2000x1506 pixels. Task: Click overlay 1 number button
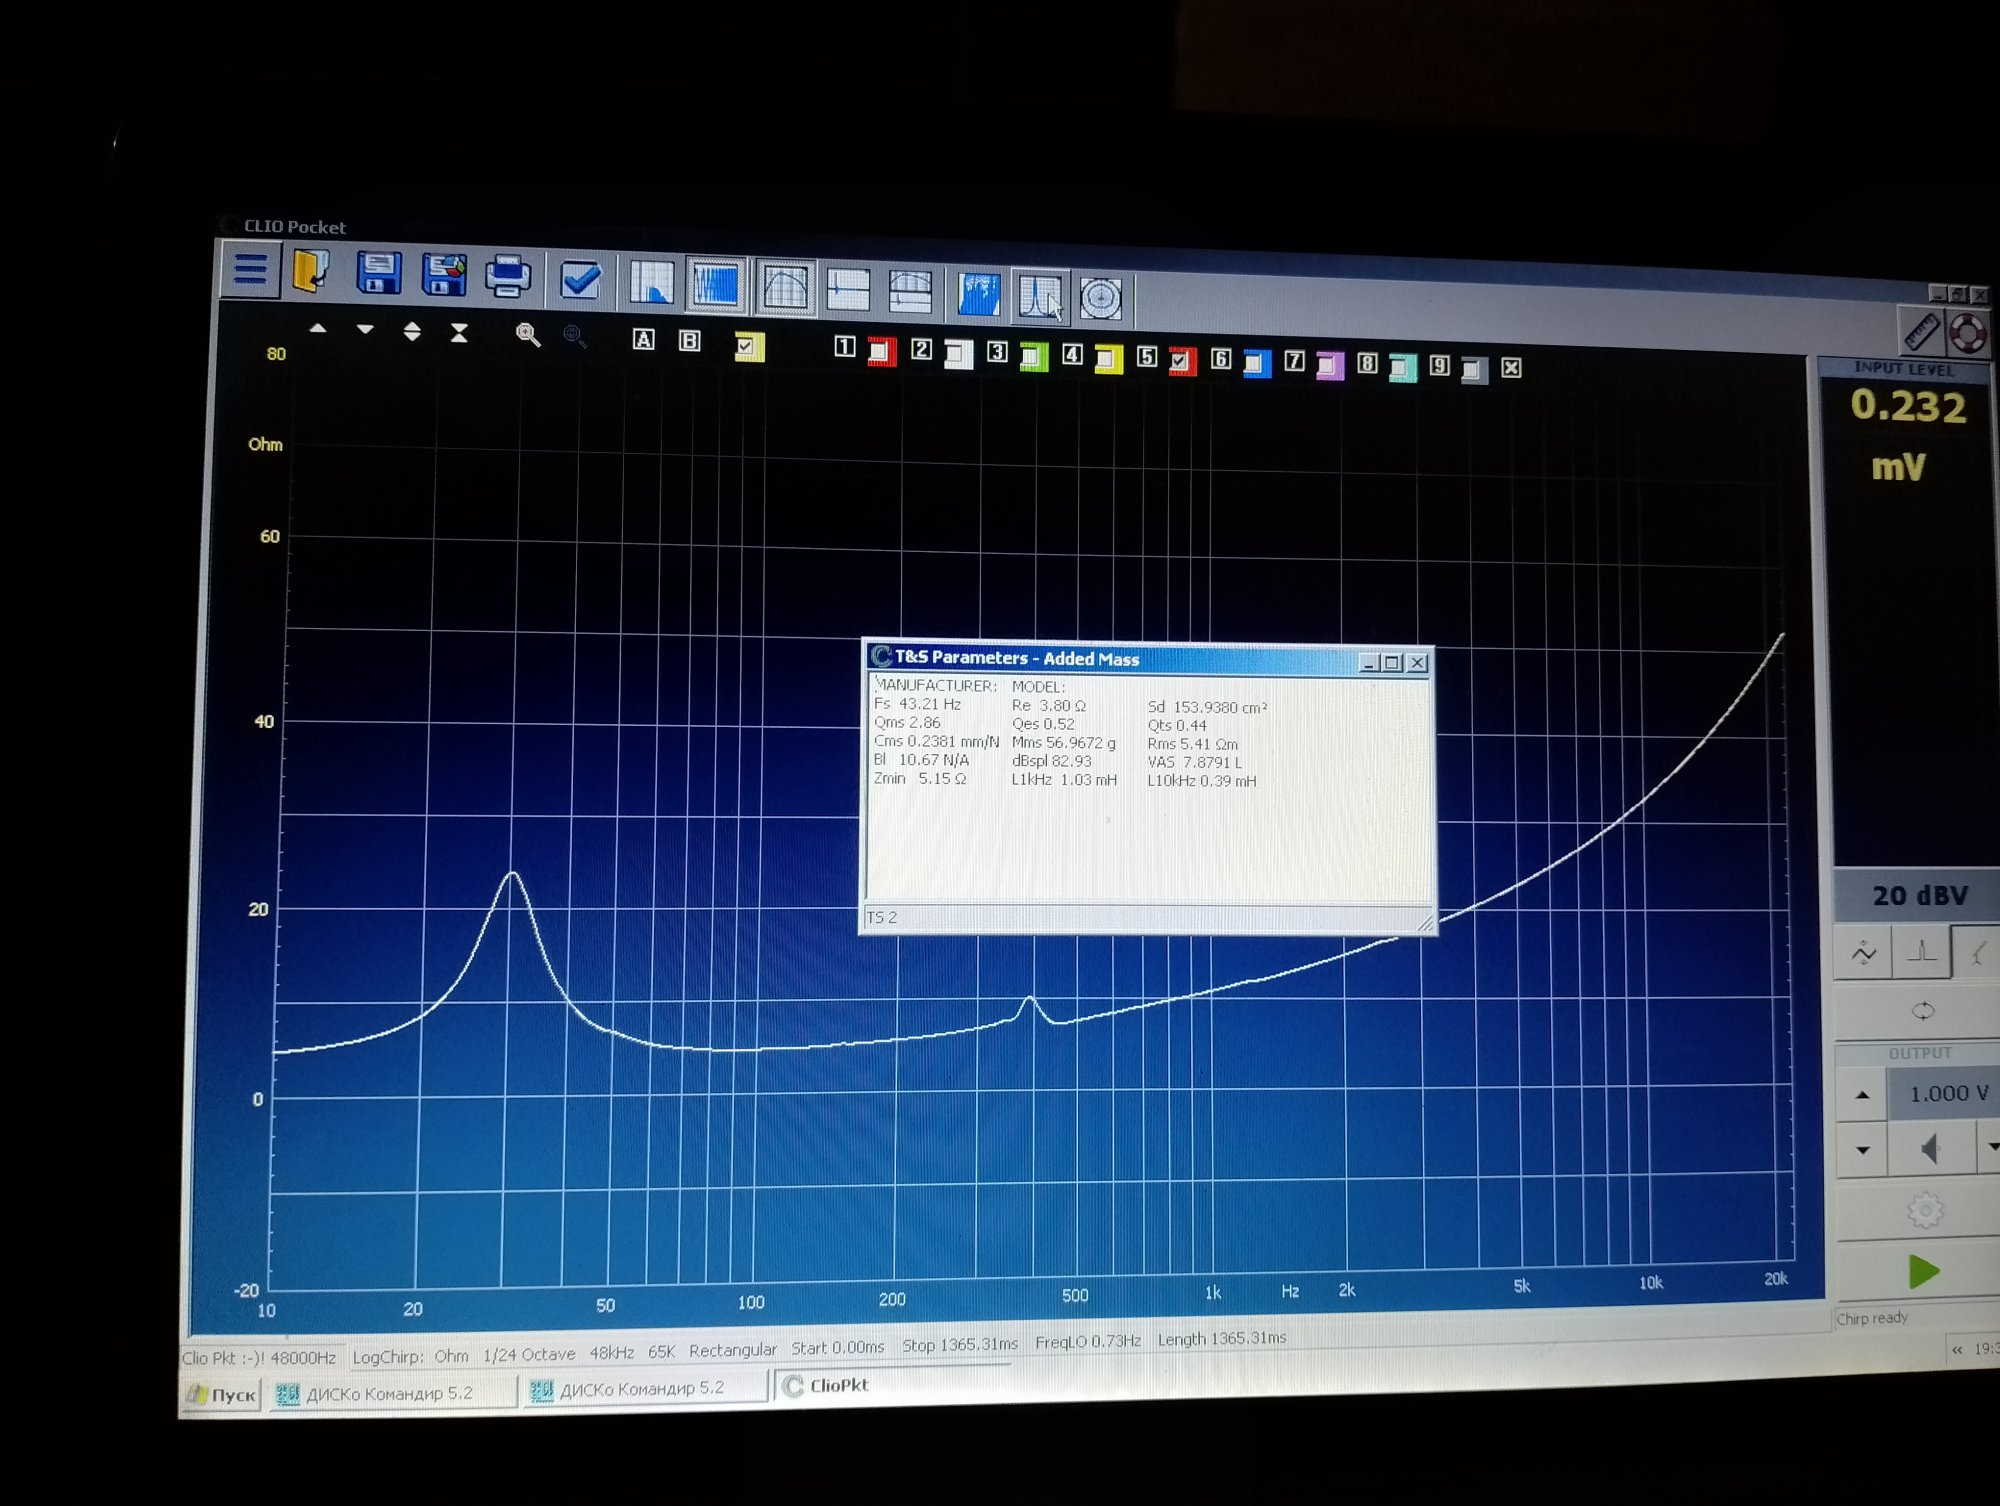coord(845,347)
